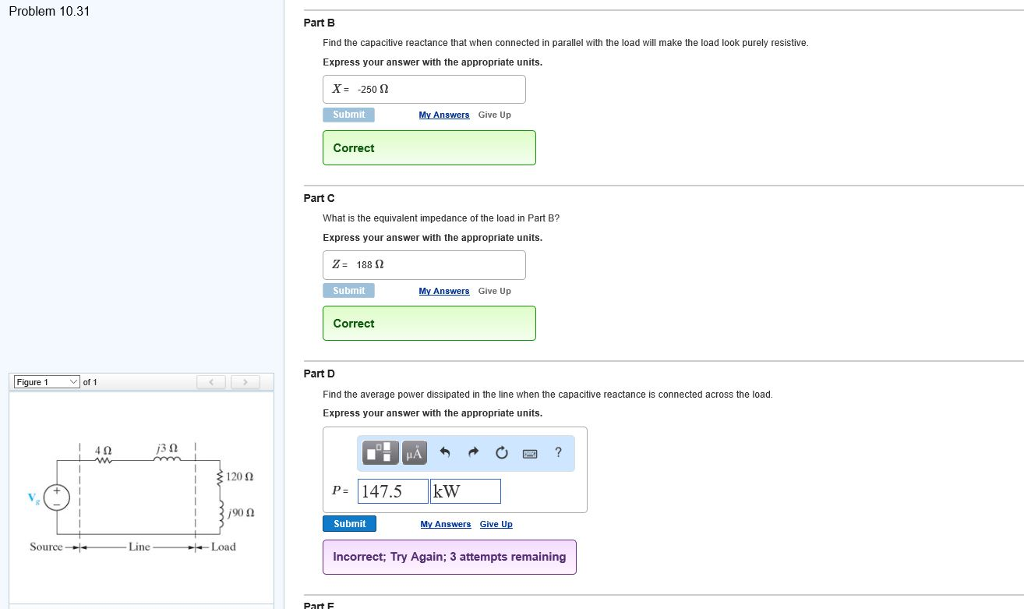Viewport: 1024px width, 609px height.
Task: Click the circuit diagram figure
Action: click(140, 495)
